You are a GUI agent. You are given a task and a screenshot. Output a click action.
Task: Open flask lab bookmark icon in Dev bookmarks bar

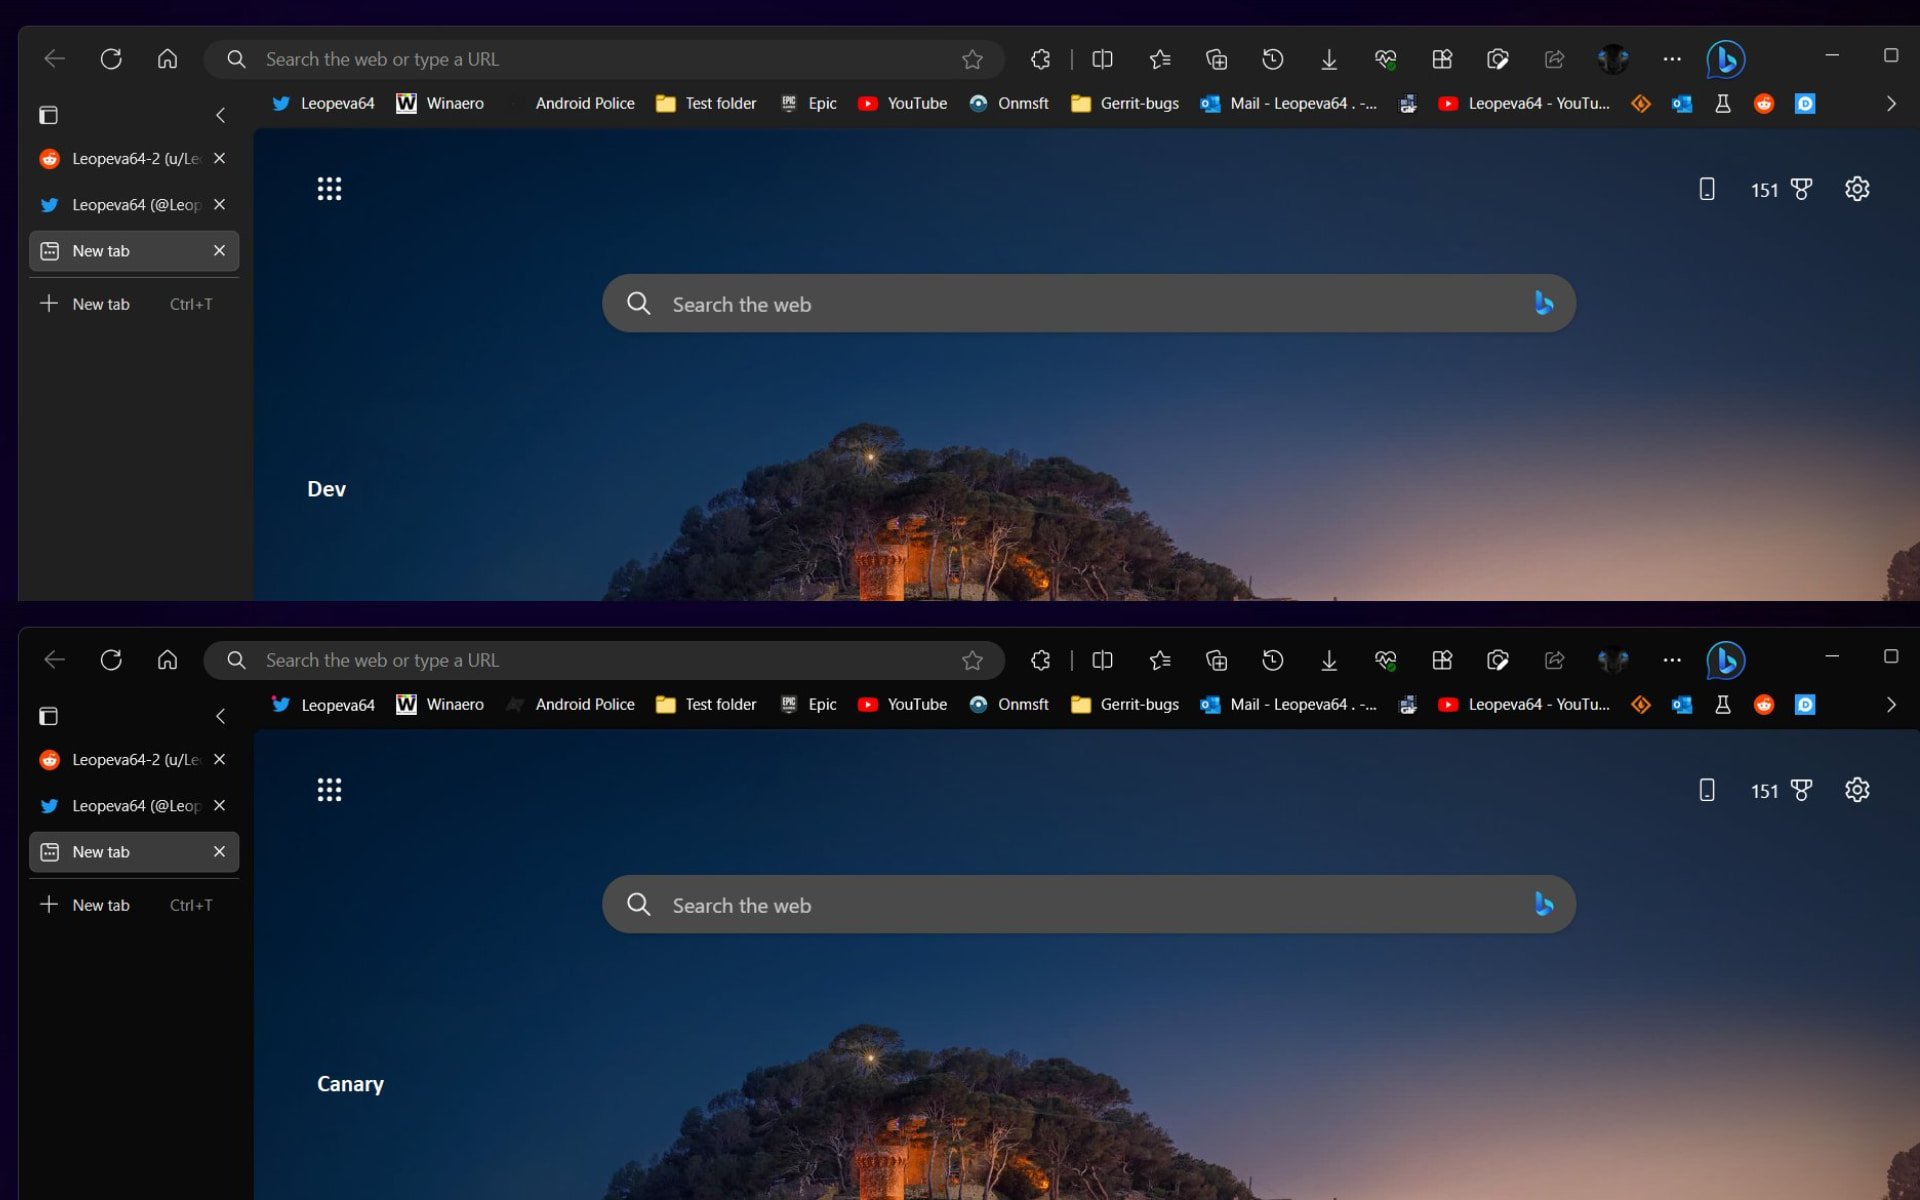click(x=1723, y=103)
